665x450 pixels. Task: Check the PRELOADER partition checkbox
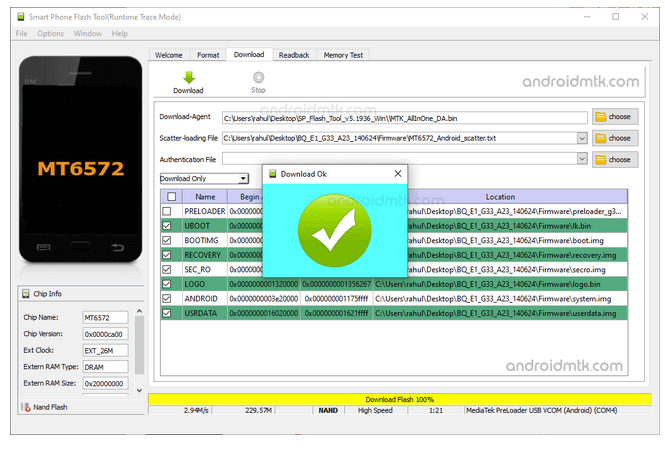click(167, 211)
